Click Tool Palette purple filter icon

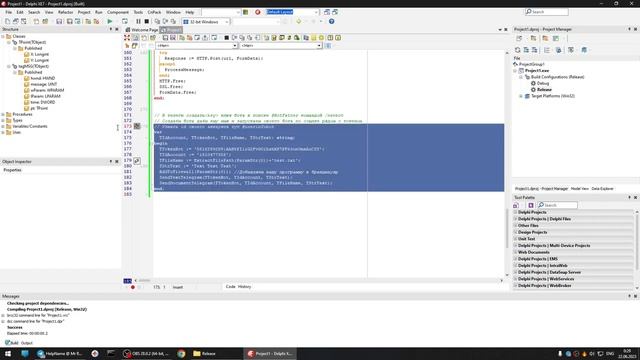tap(531, 205)
